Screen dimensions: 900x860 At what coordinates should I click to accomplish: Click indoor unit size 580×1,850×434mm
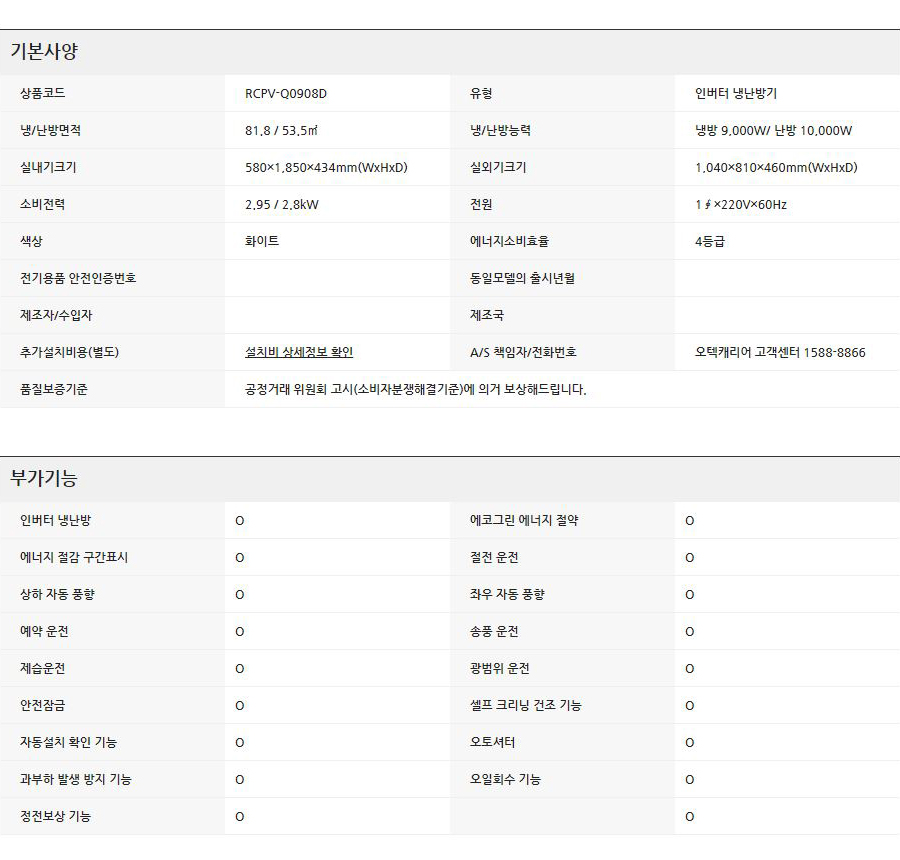[x=326, y=168]
